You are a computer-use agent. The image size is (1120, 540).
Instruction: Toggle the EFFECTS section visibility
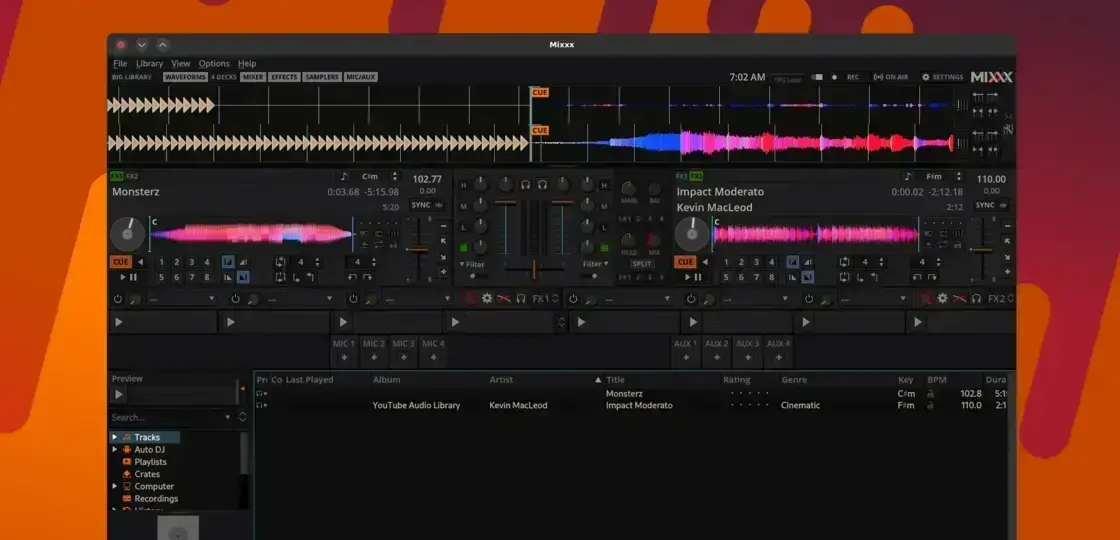(284, 77)
